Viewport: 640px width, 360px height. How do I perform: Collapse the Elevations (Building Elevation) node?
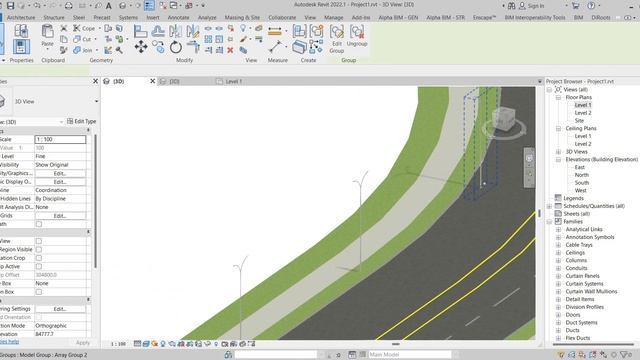pyautogui.click(x=558, y=159)
